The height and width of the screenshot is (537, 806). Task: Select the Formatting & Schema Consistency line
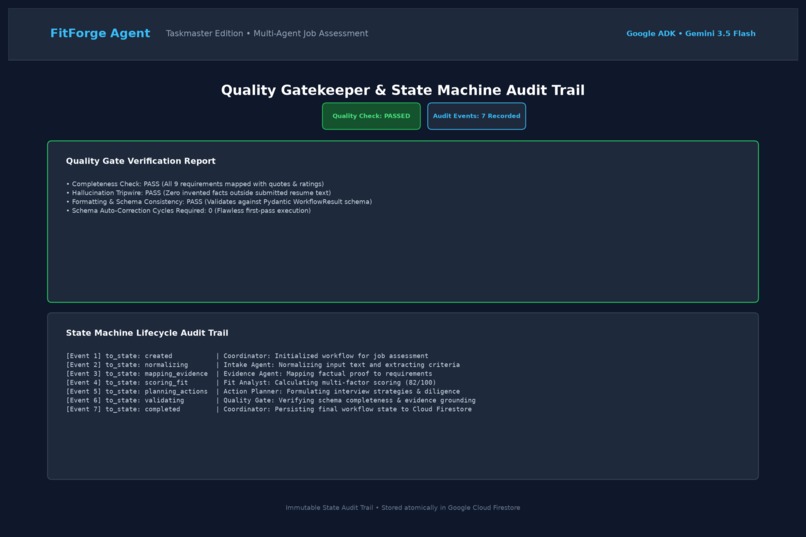coord(219,201)
